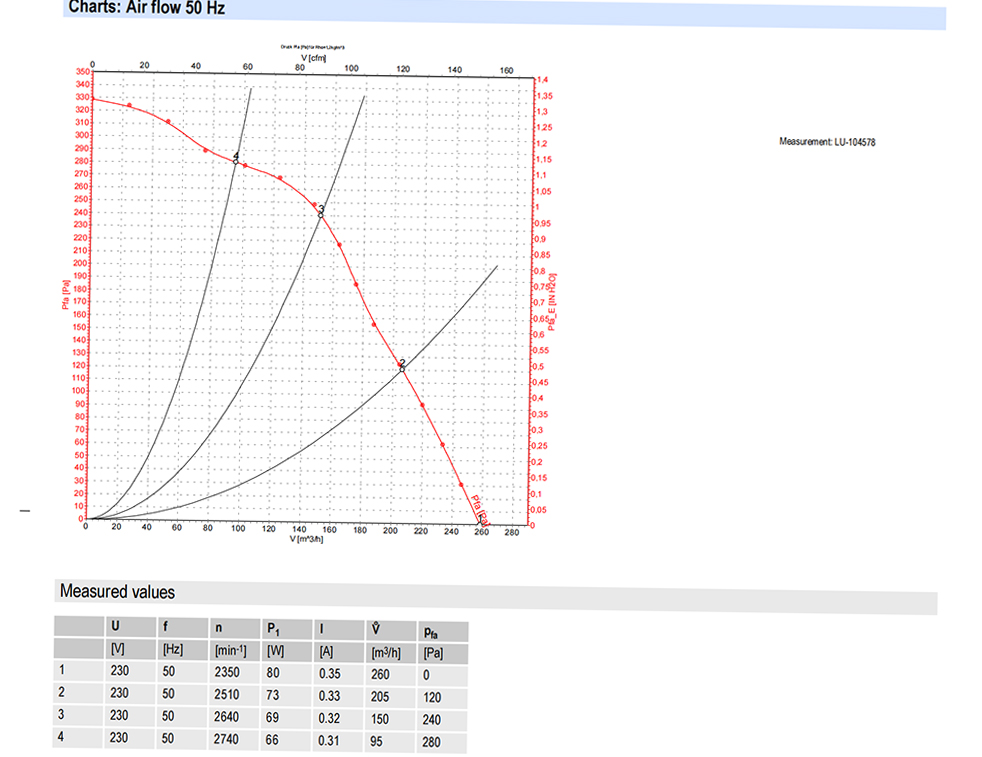
Task: Click the 1,35 tick on the right axis
Action: click(544, 96)
